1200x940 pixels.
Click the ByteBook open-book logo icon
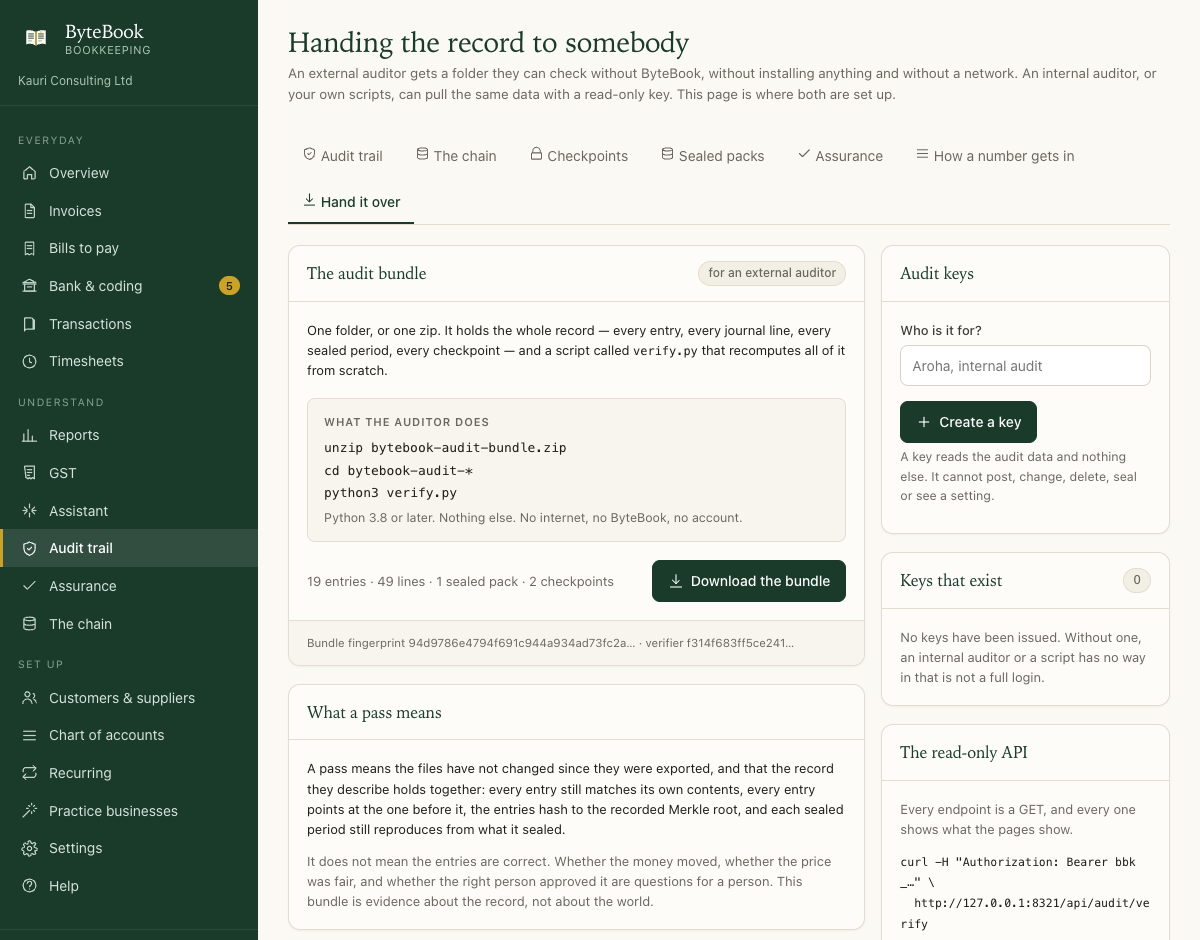click(x=36, y=38)
